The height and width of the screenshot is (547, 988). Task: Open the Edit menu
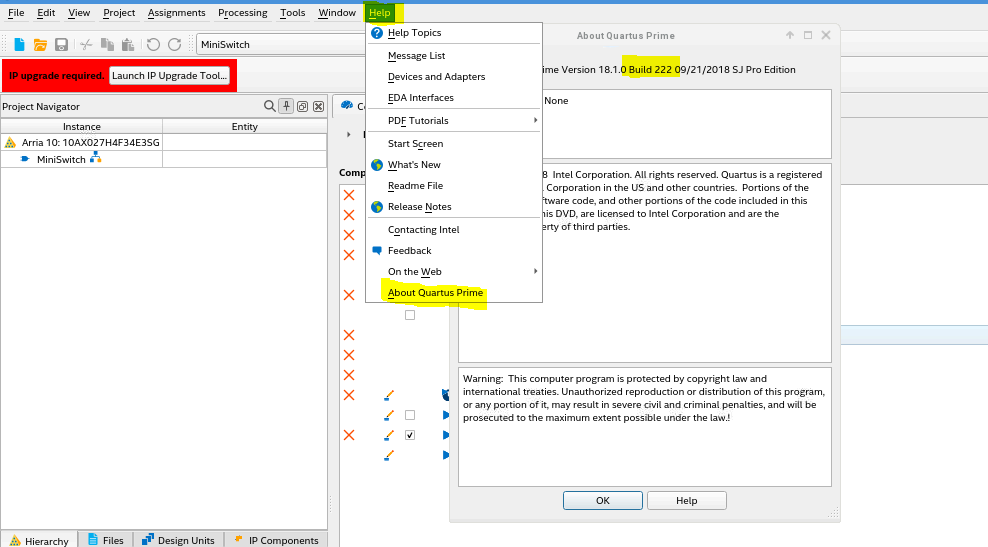46,13
